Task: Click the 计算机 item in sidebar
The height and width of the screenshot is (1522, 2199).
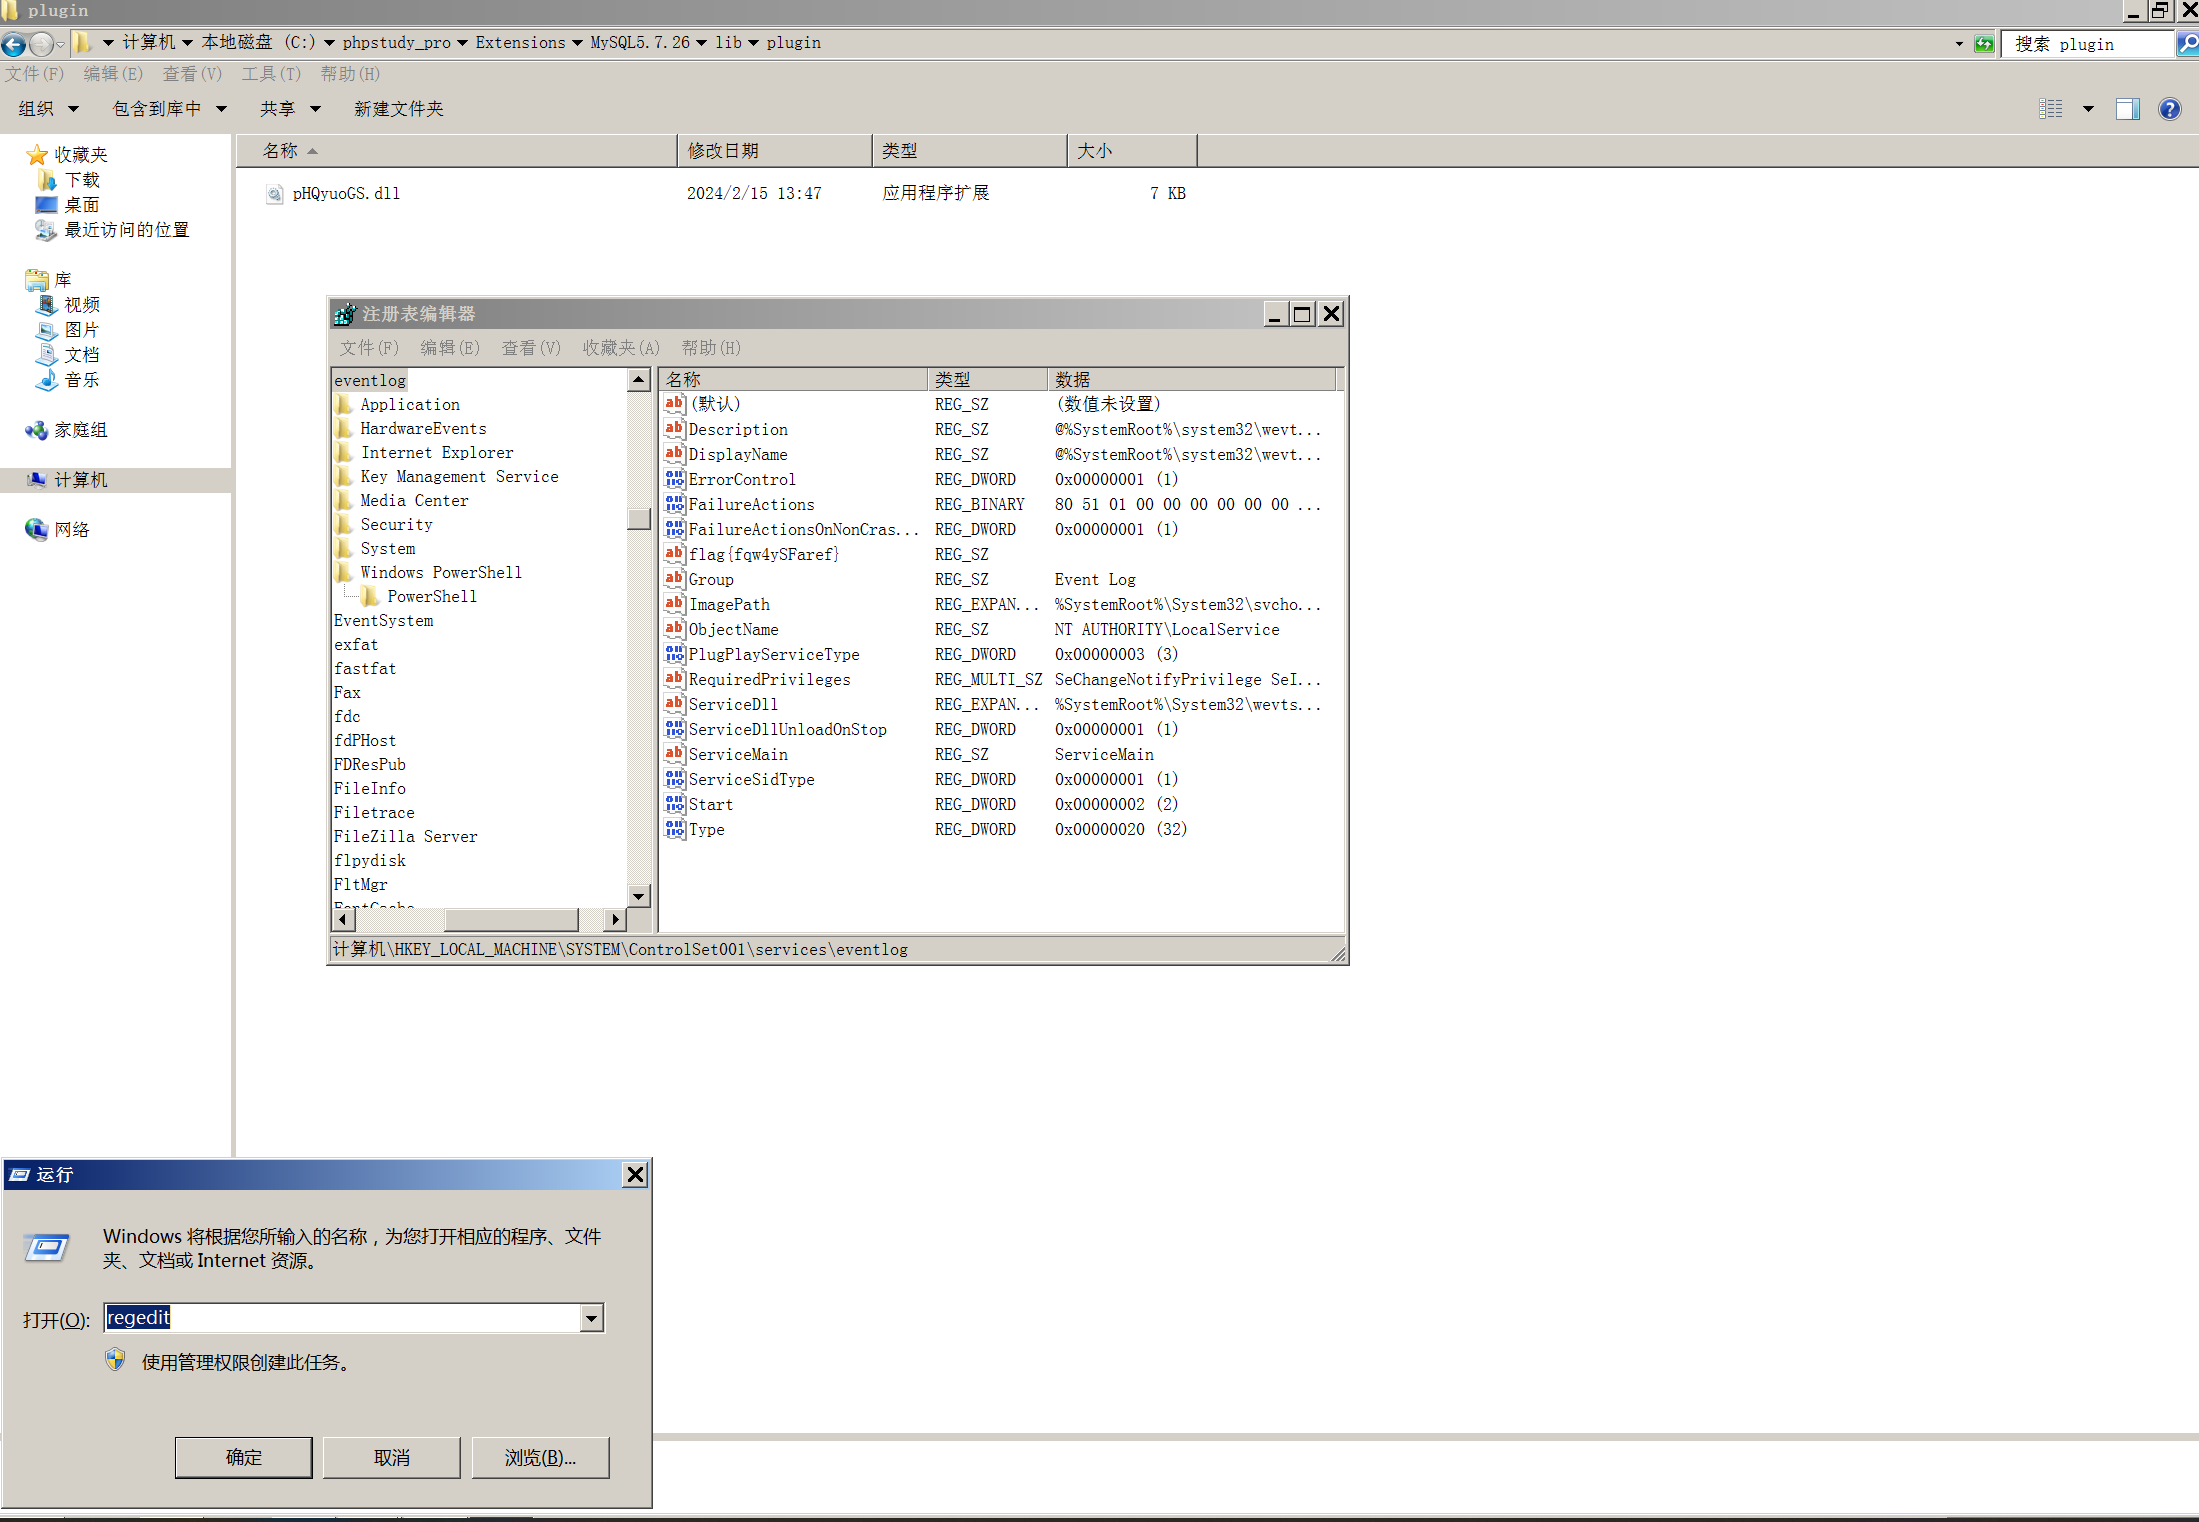Action: pos(80,480)
